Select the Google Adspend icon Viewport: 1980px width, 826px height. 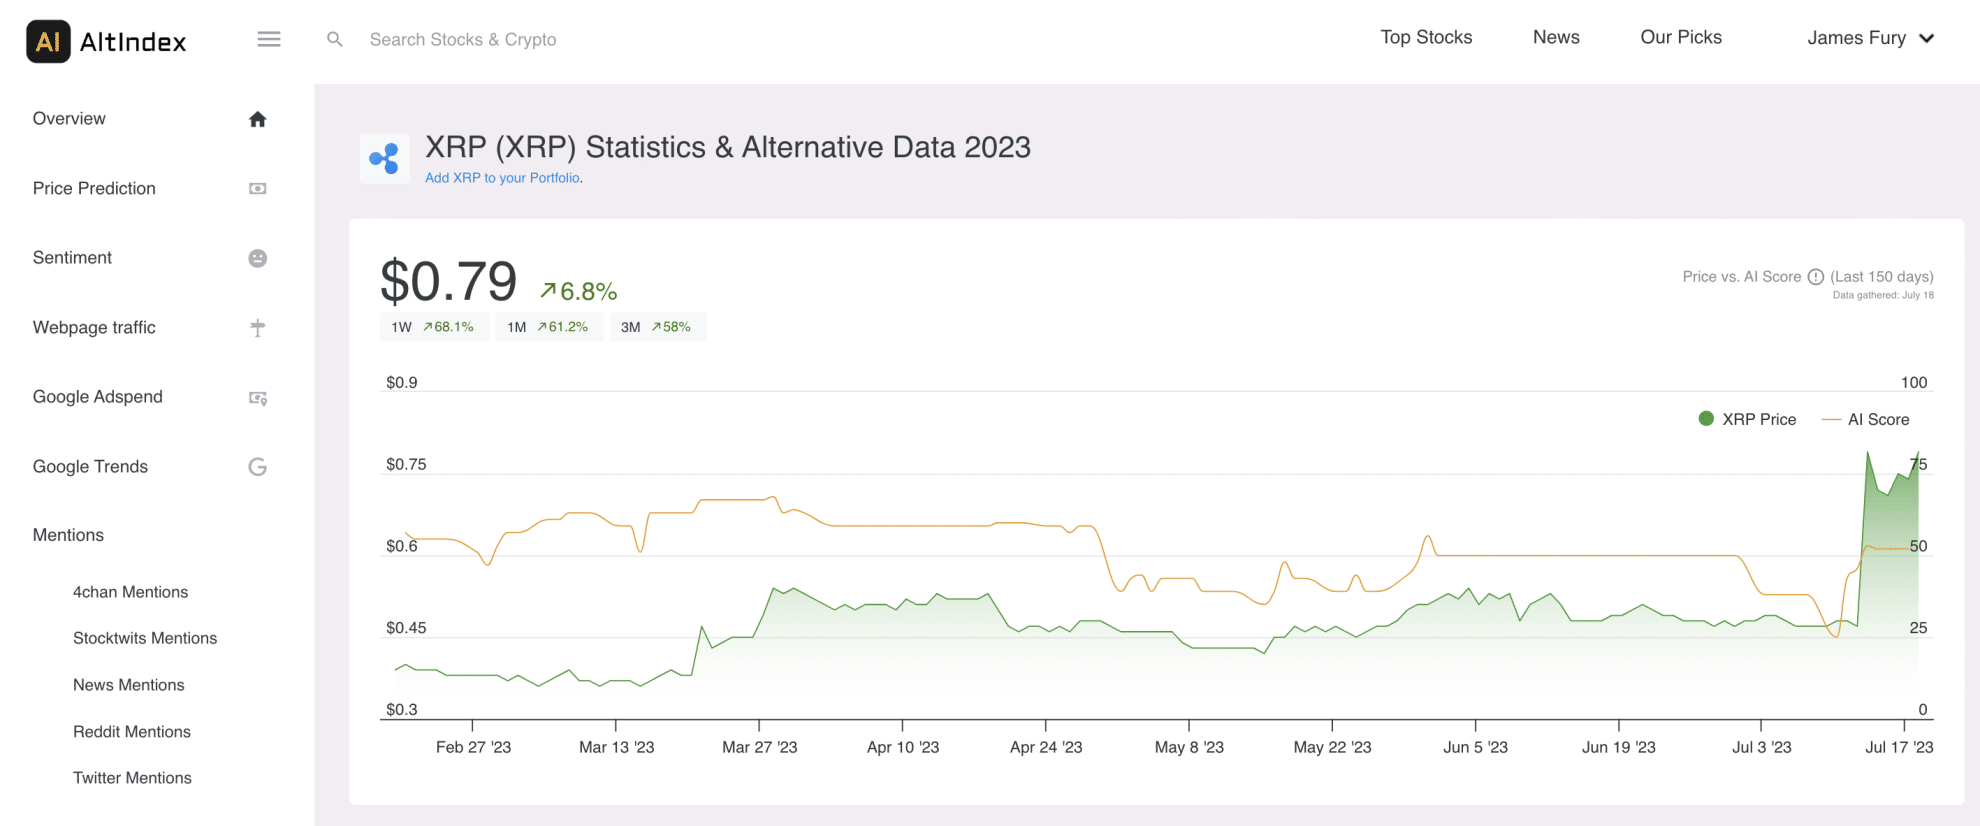[x=258, y=397]
